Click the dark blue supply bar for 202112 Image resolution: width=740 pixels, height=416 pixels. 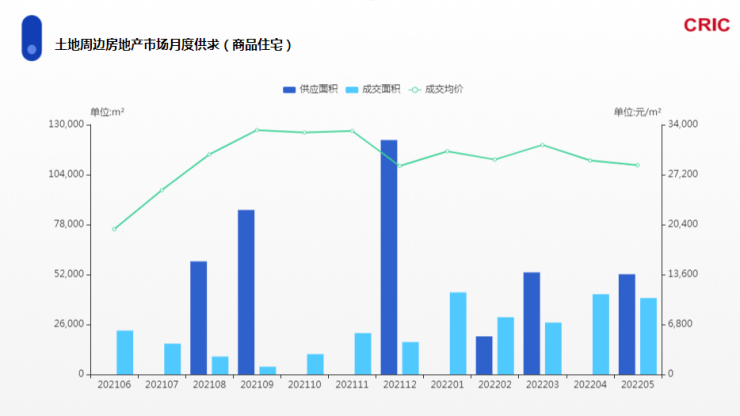click(389, 257)
